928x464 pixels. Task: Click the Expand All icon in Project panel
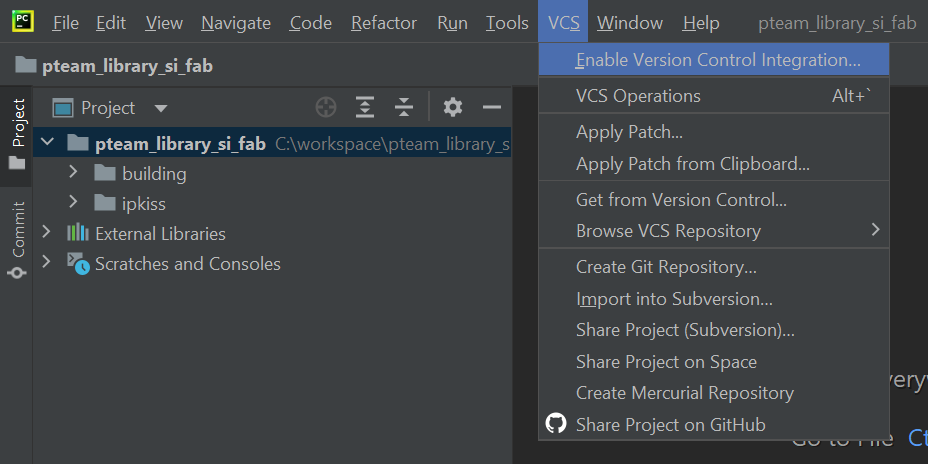pos(365,107)
